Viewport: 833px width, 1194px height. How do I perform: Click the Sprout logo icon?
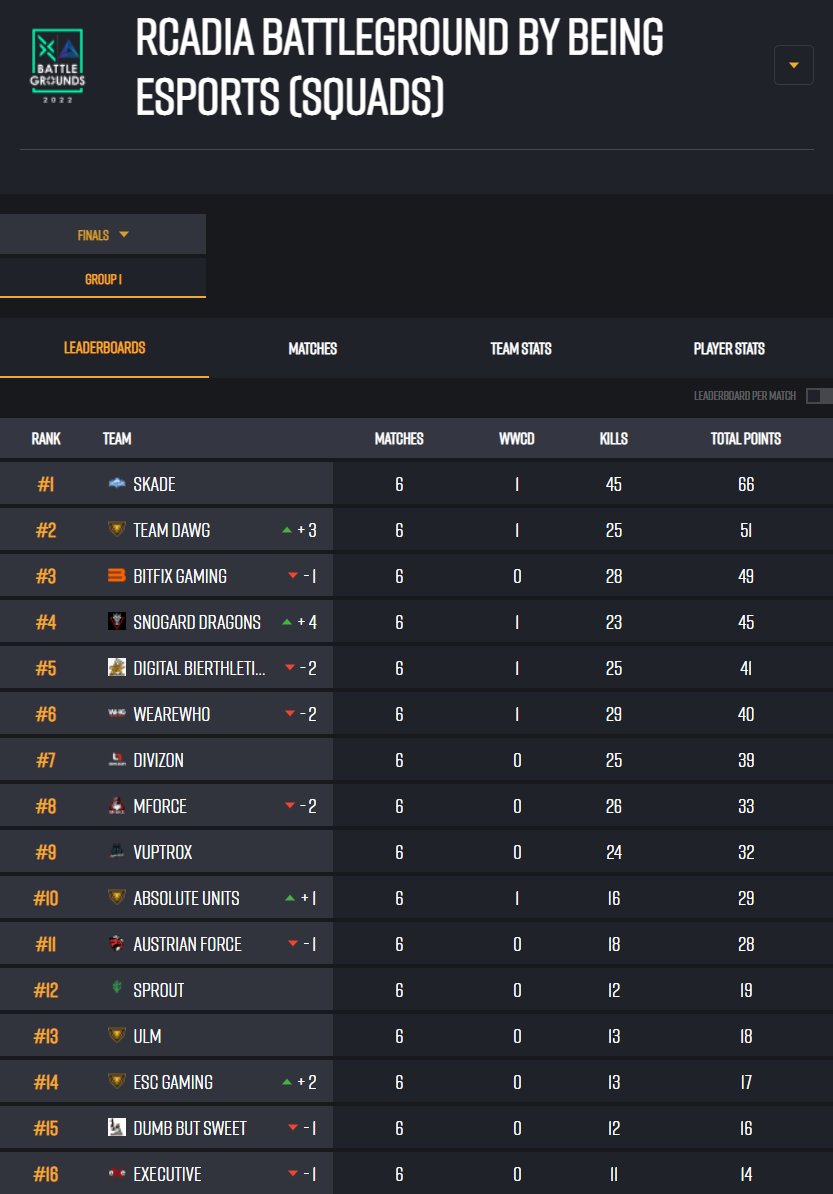(x=116, y=988)
